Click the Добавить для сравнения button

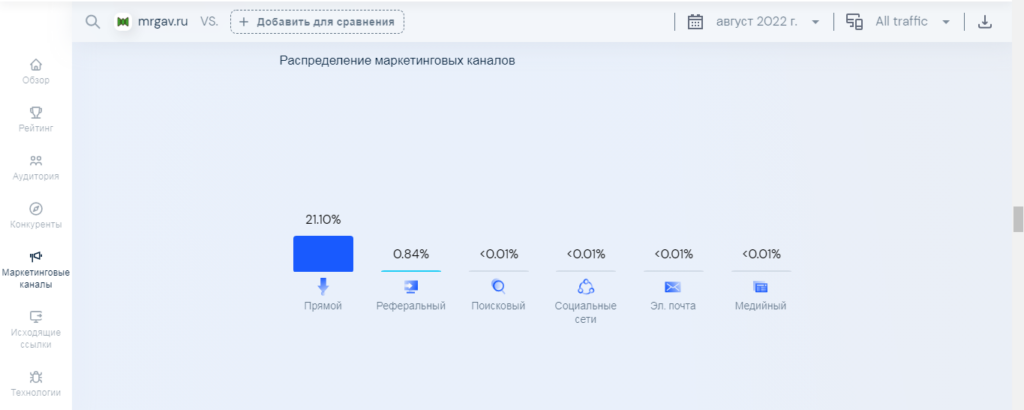coord(317,22)
